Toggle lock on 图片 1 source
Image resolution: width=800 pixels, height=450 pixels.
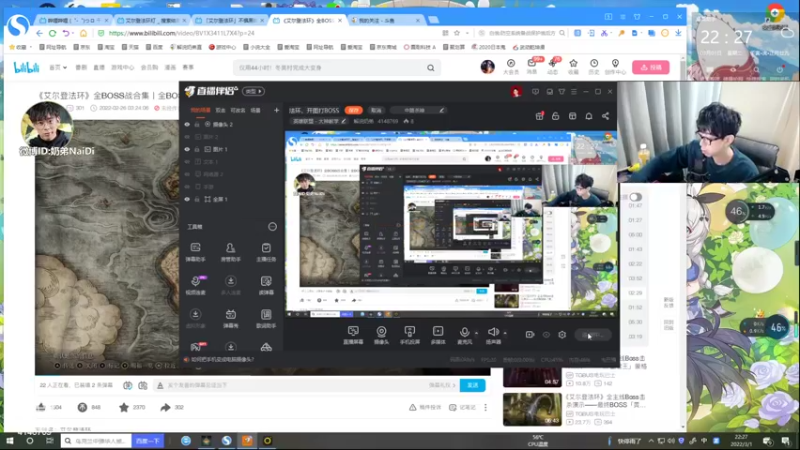[x=197, y=149]
